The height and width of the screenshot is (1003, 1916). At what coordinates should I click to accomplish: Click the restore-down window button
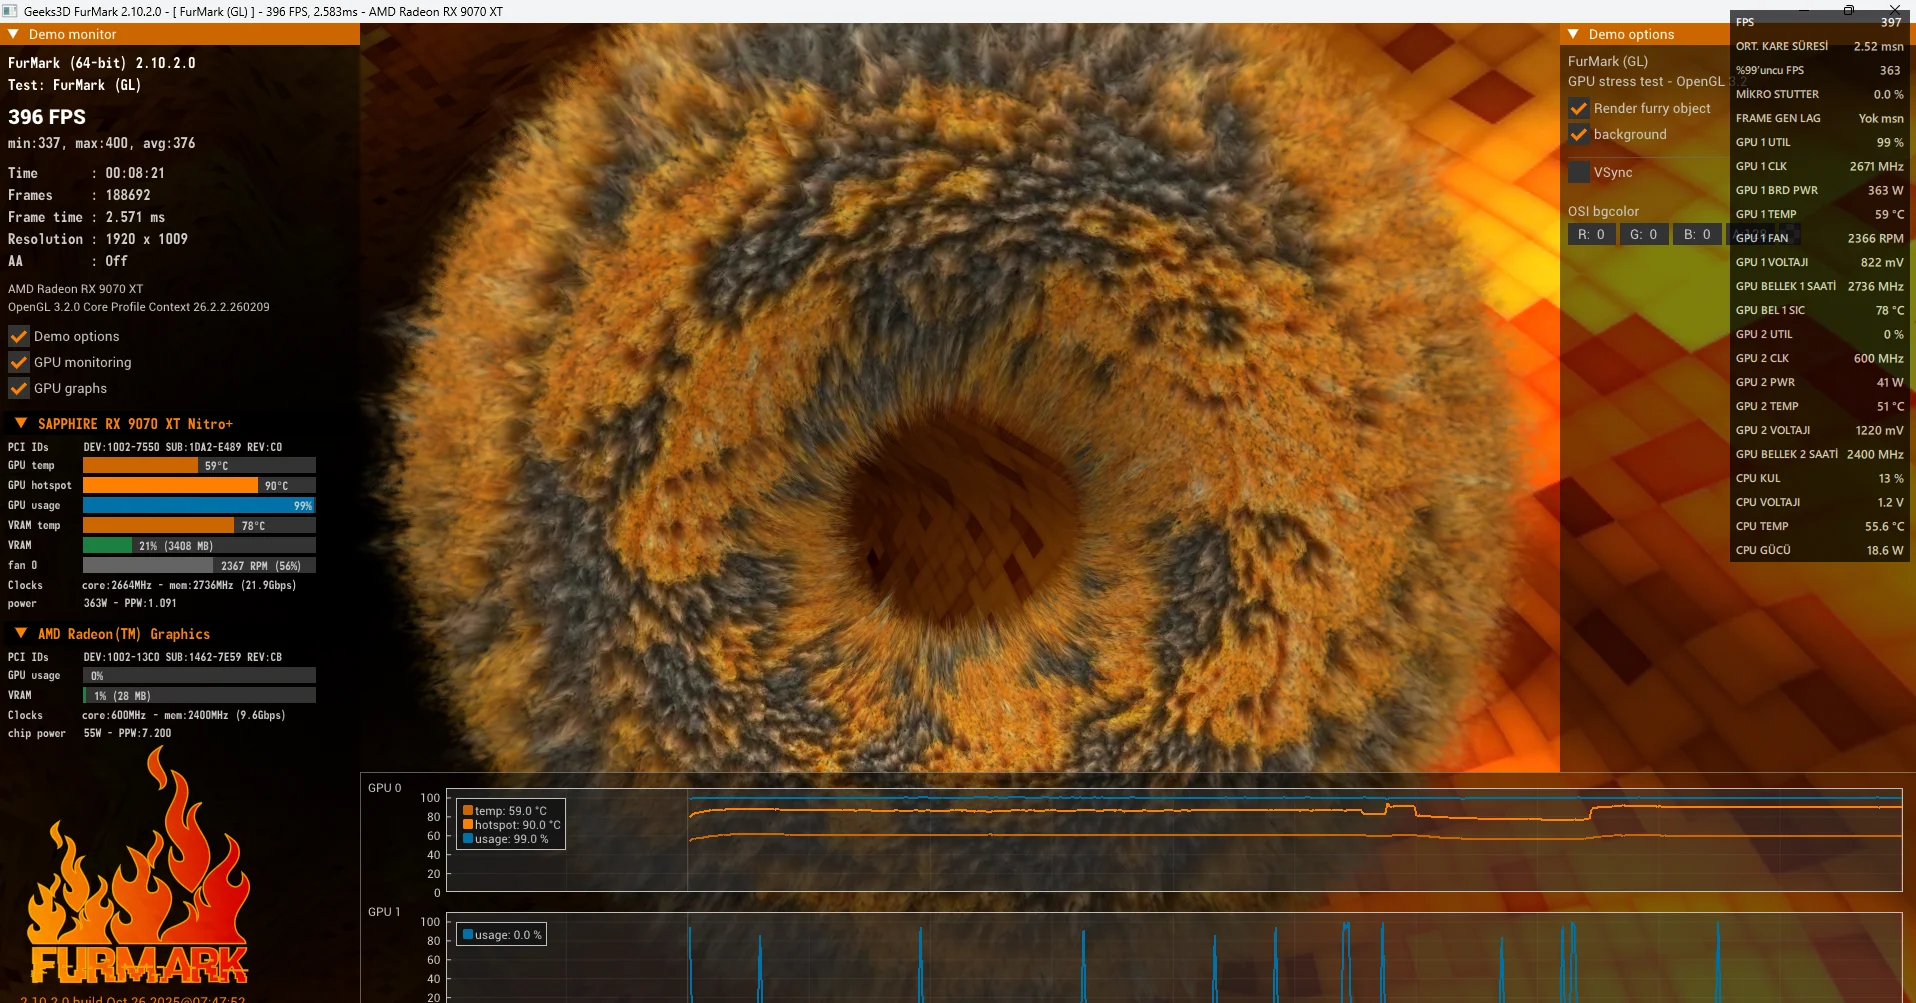(x=1848, y=10)
